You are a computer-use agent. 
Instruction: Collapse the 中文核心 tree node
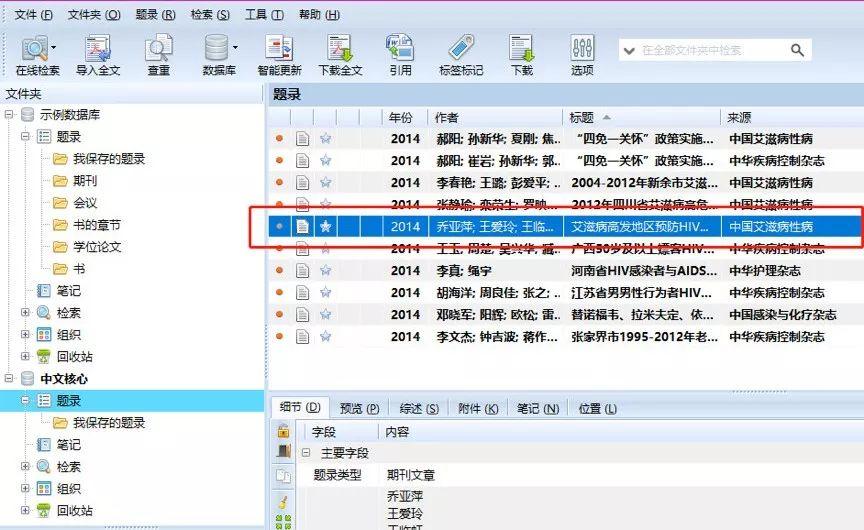click(9, 378)
